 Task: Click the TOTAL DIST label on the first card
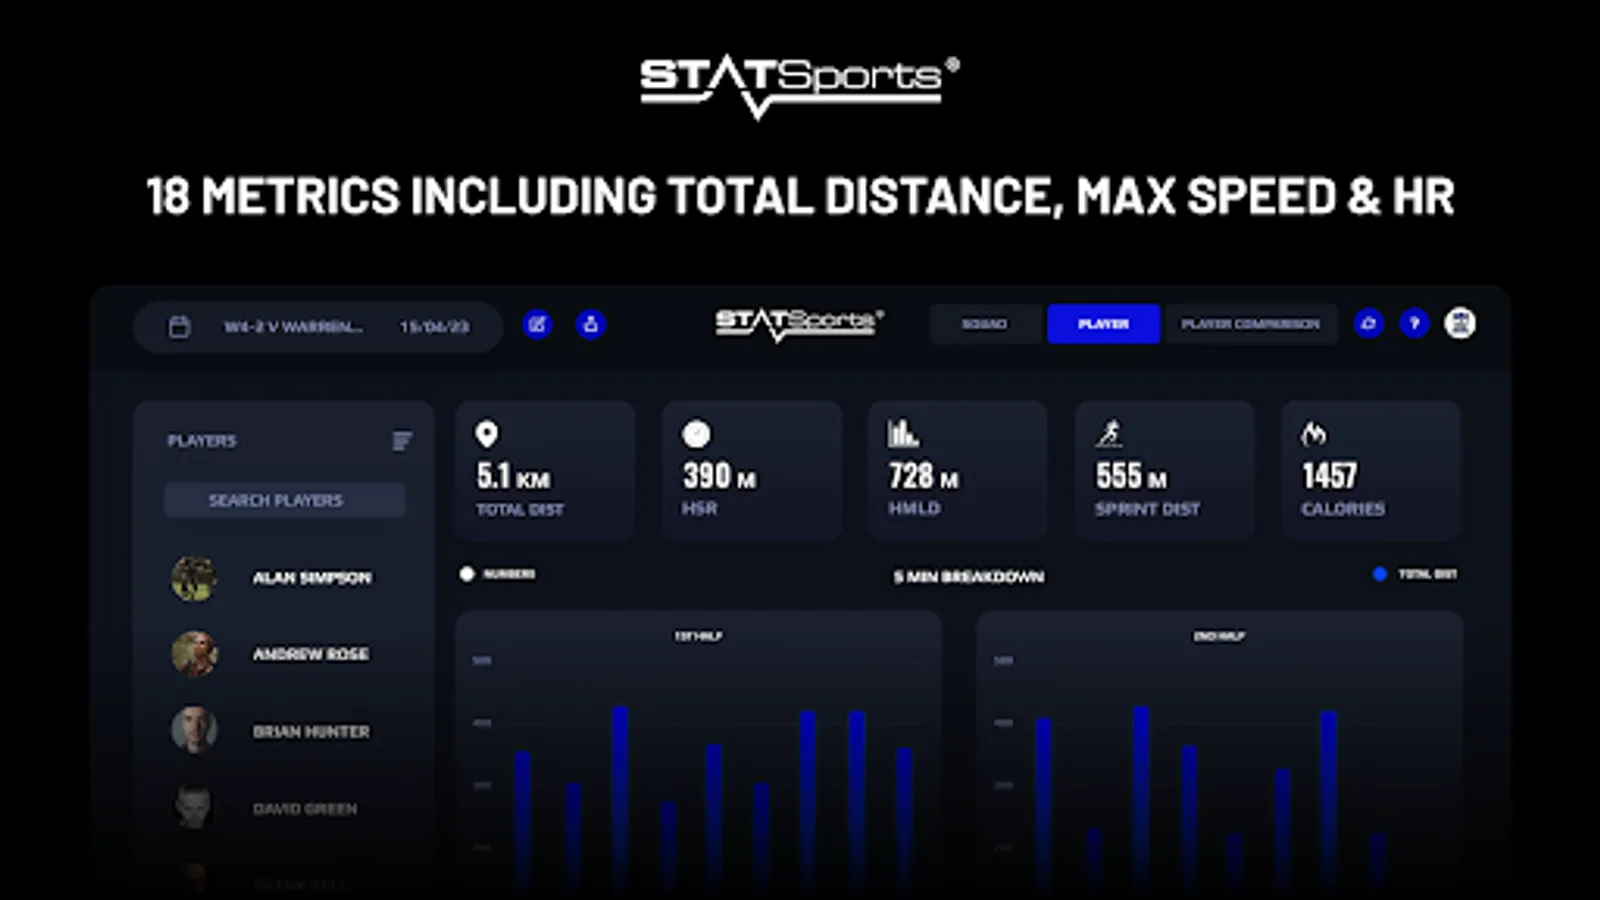click(x=520, y=510)
